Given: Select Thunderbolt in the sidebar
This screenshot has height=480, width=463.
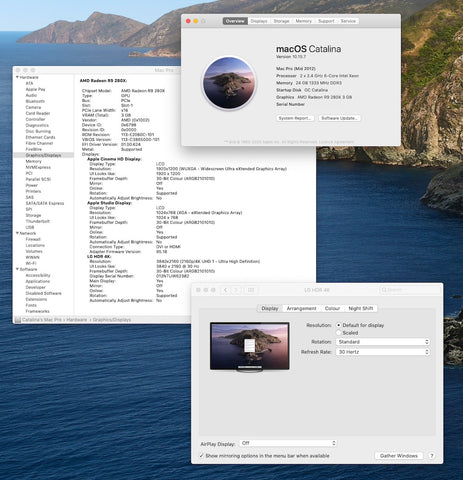Looking at the screenshot, I should 38,221.
